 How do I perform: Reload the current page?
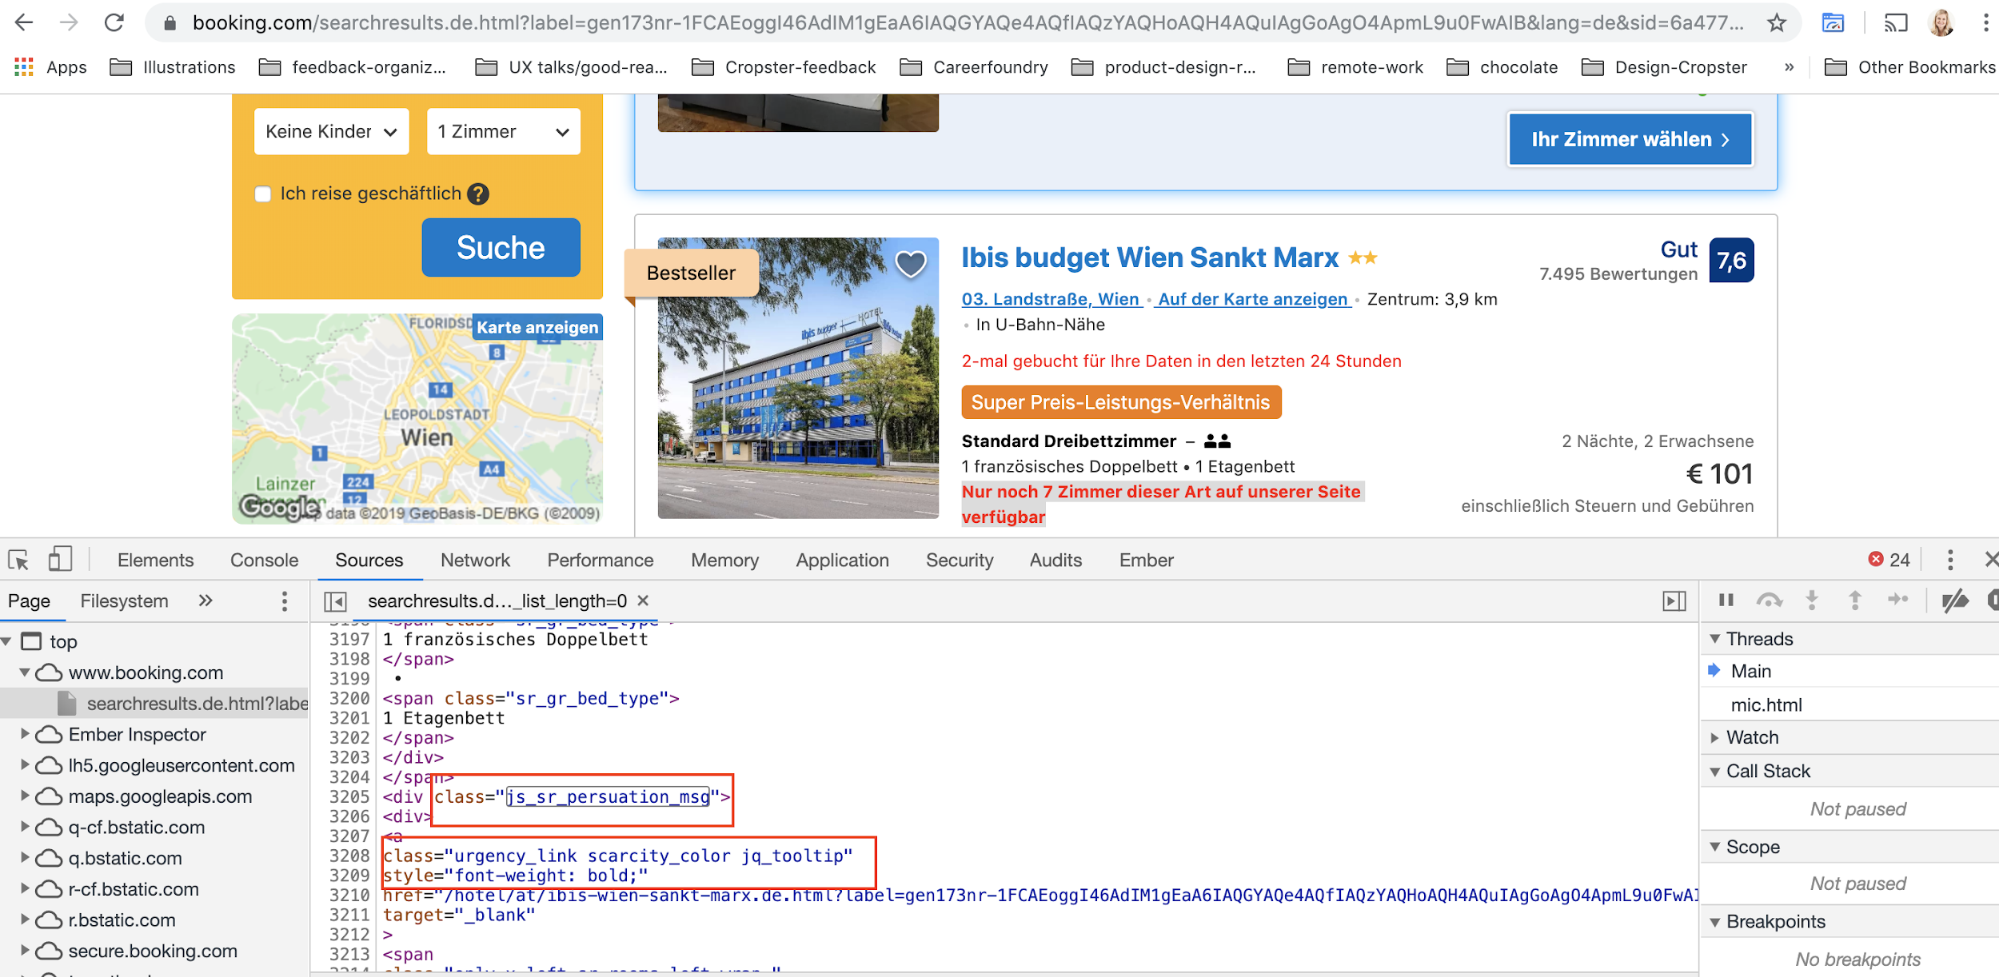[114, 22]
